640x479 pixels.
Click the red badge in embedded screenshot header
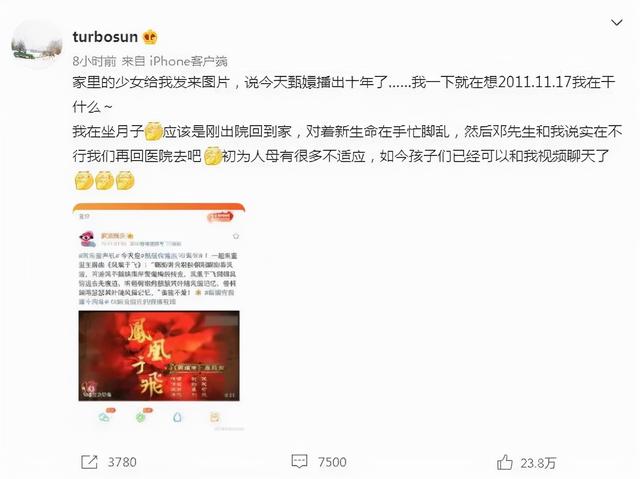220,217
